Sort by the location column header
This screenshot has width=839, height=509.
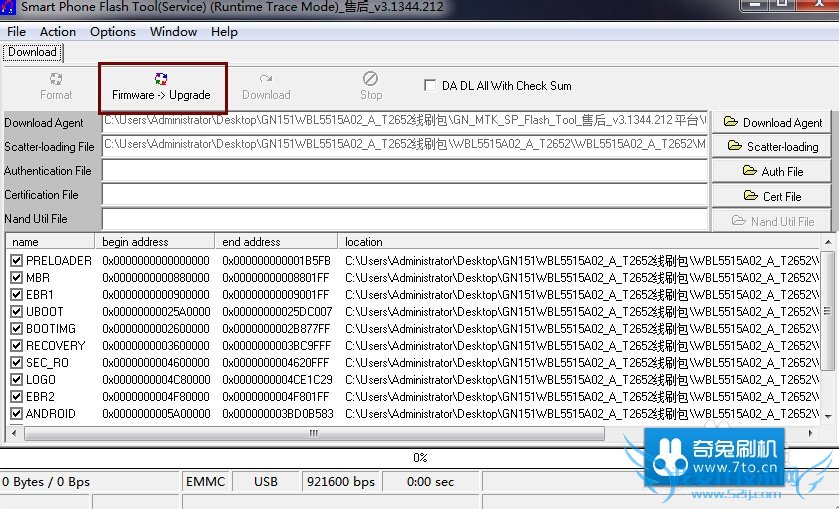coord(579,242)
